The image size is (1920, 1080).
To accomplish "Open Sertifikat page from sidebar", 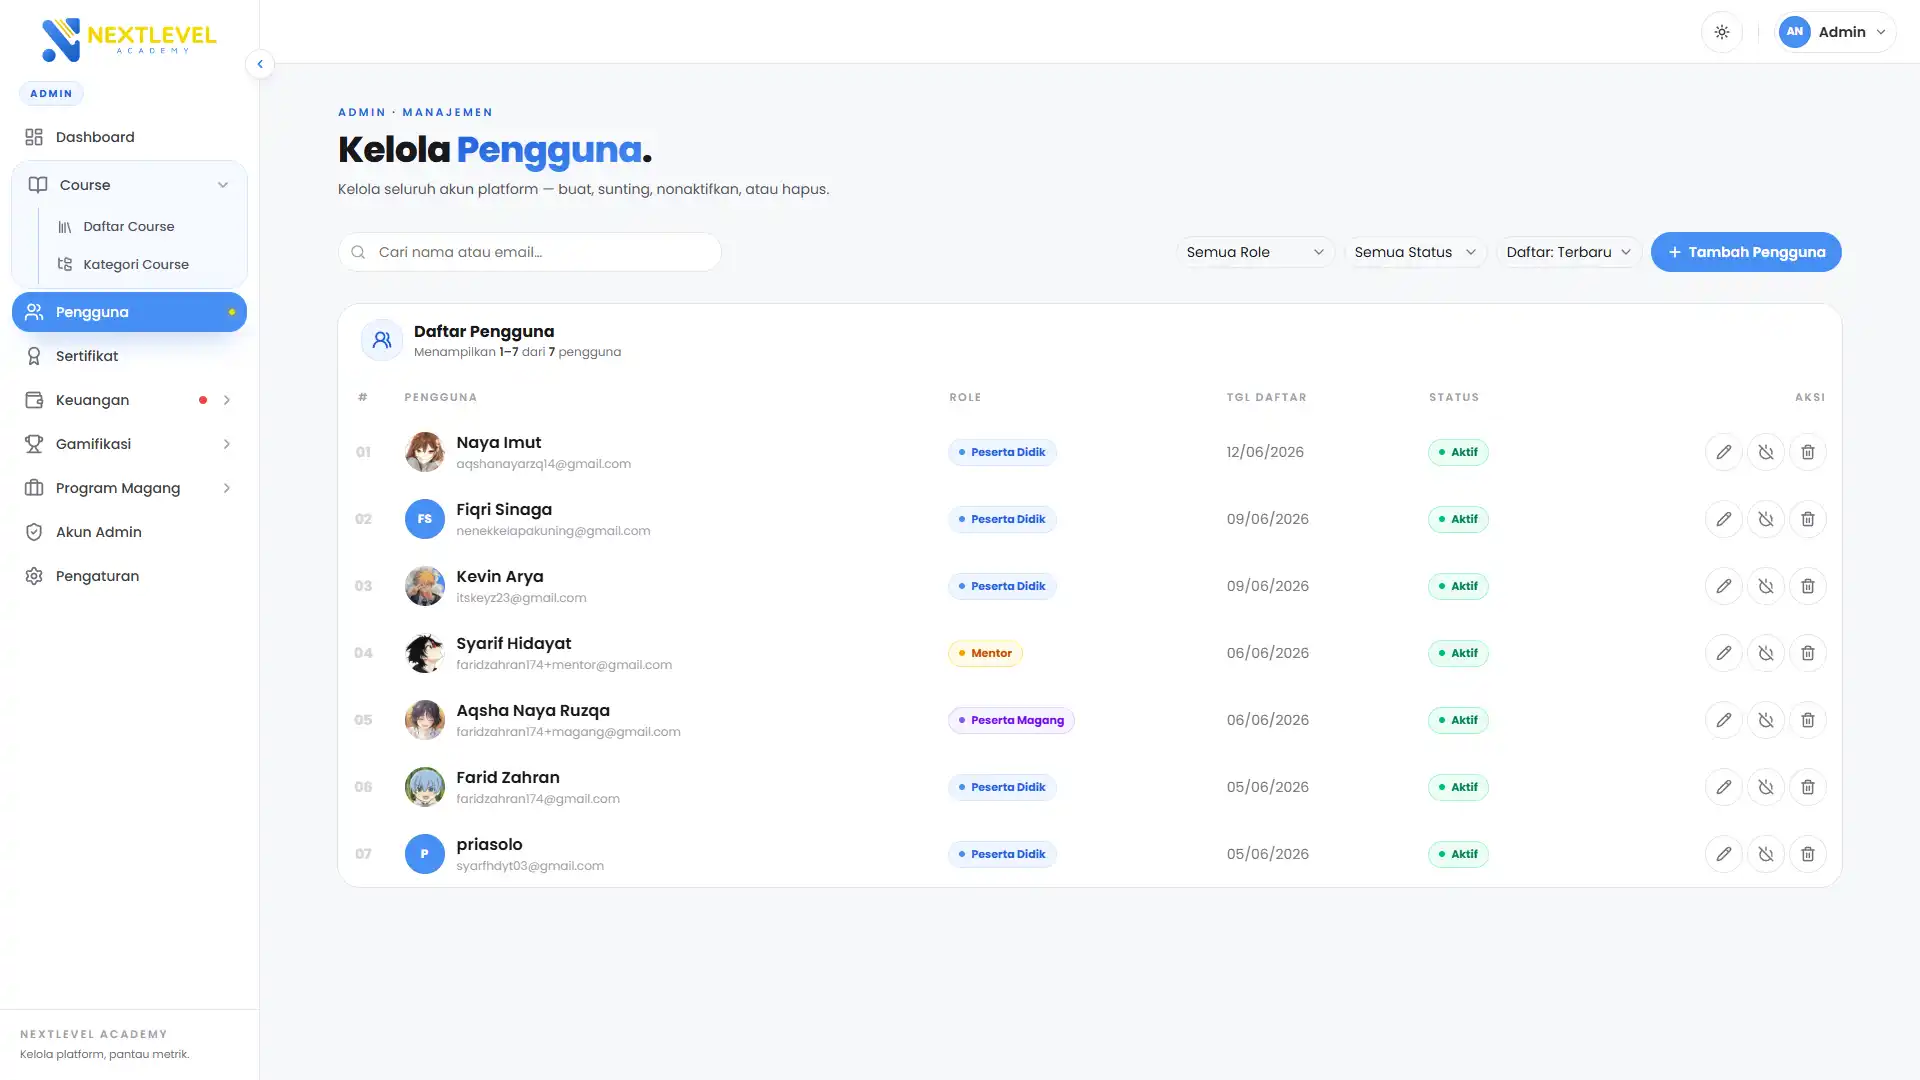I will tap(129, 356).
